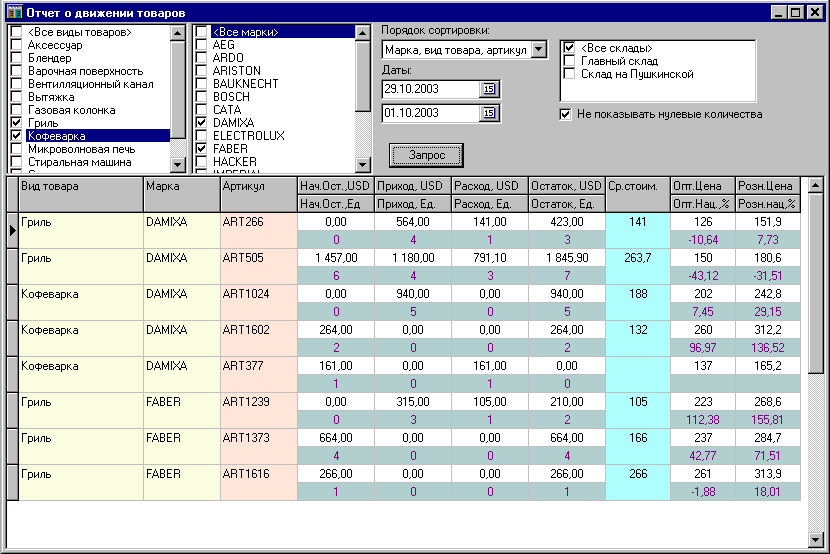The height and width of the screenshot is (554, 830).
Task: Select the ART1616 article cell
Action: tap(259, 483)
